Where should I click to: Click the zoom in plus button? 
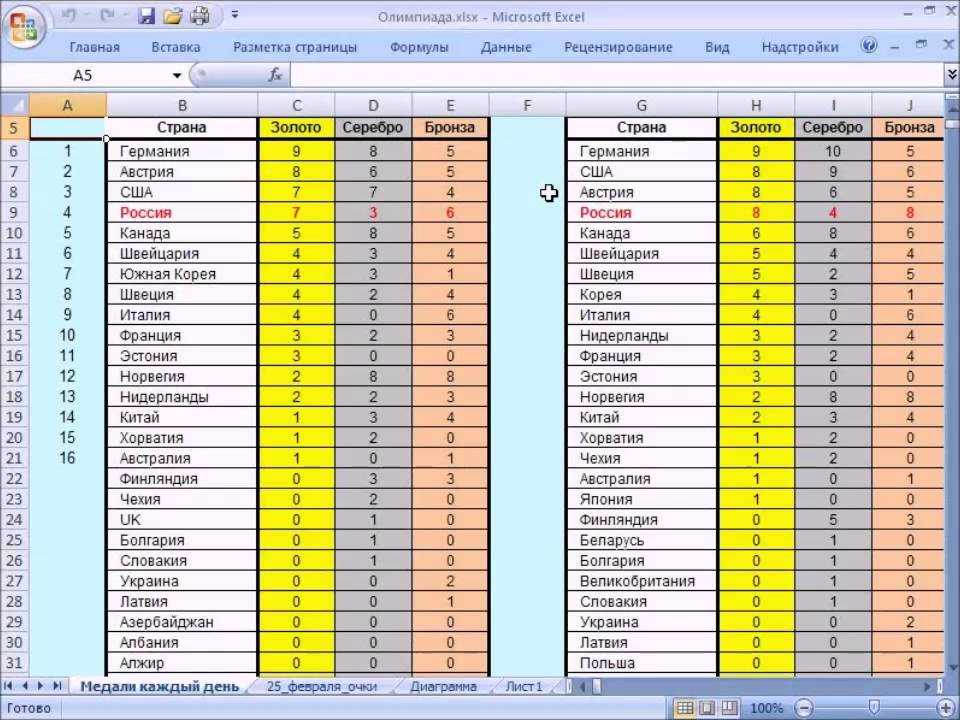(x=948, y=708)
